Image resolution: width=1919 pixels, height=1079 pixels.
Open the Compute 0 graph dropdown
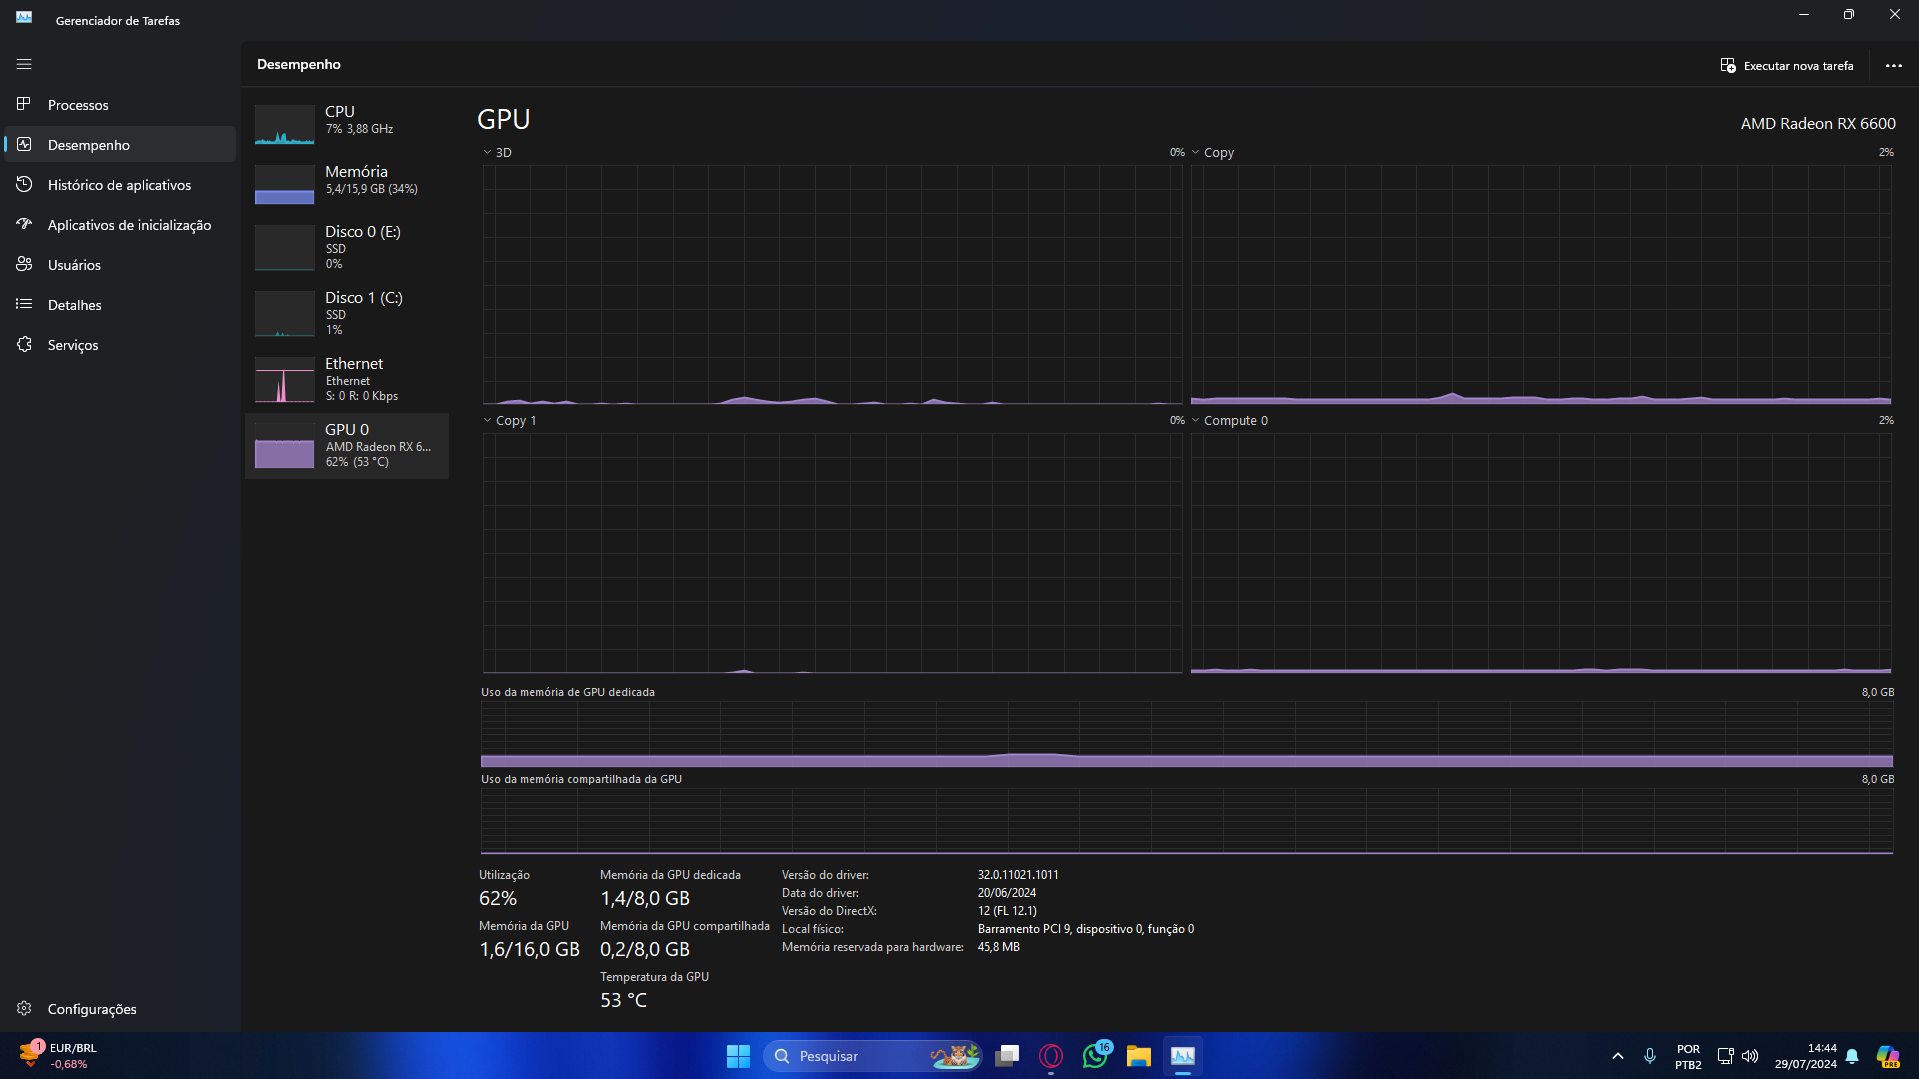click(1230, 421)
